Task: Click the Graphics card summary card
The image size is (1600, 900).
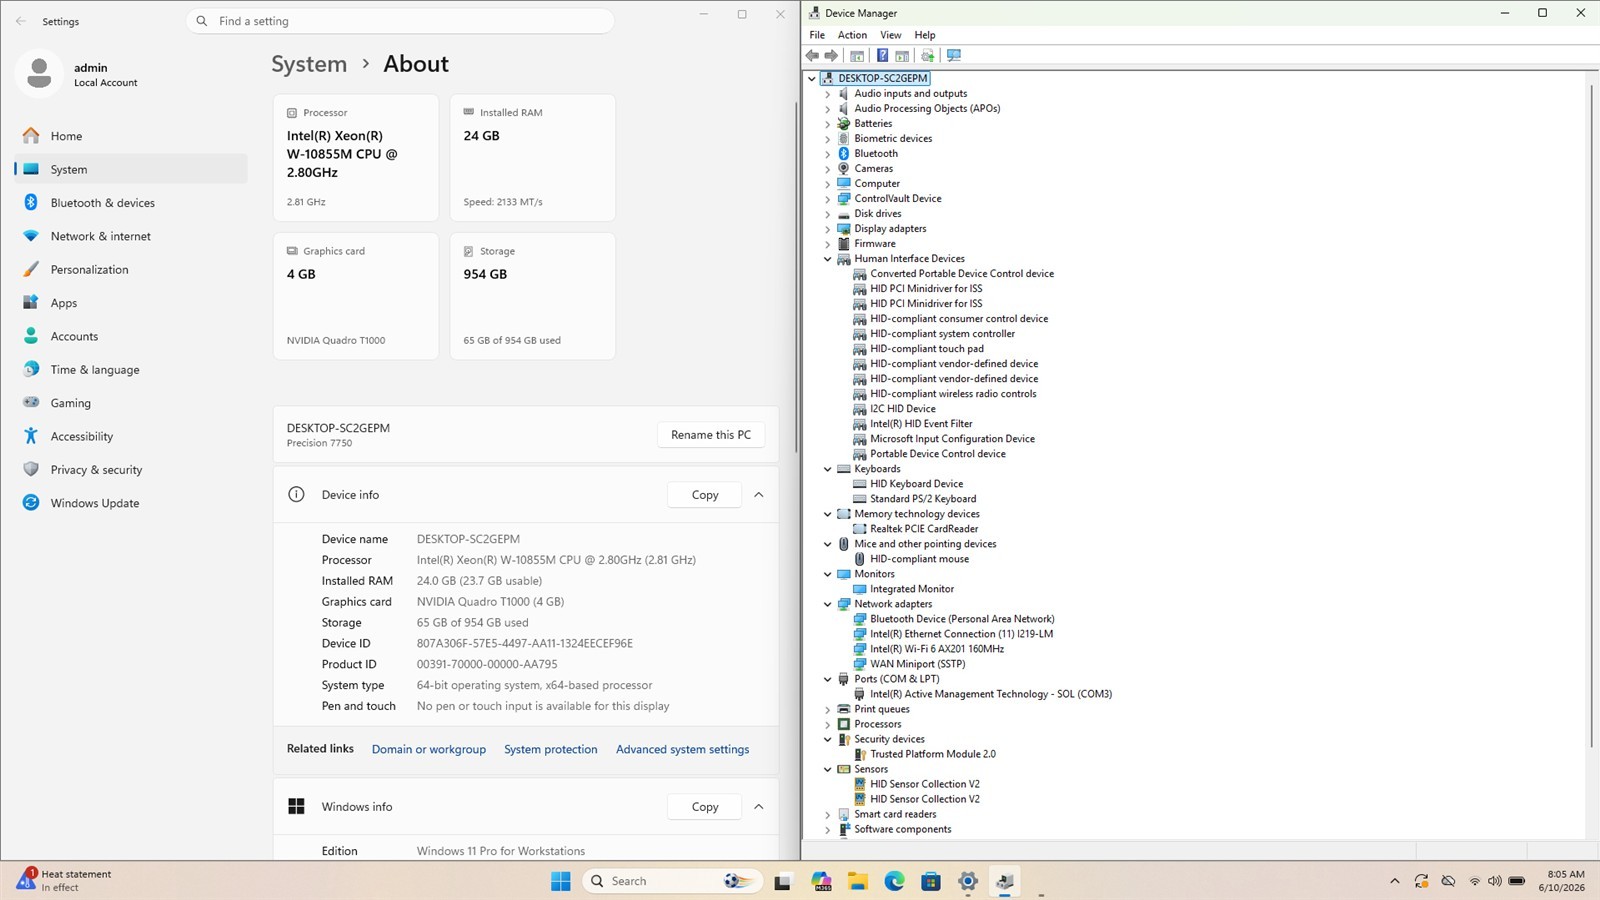Action: point(356,296)
